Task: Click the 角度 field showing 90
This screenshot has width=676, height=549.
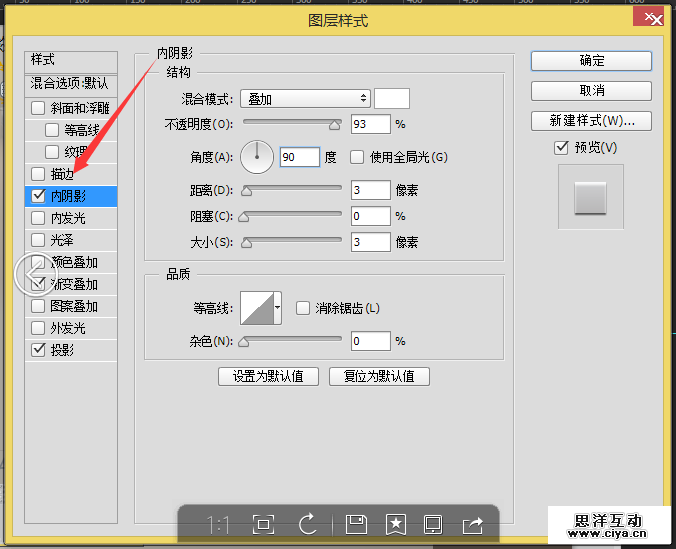Action: 300,157
